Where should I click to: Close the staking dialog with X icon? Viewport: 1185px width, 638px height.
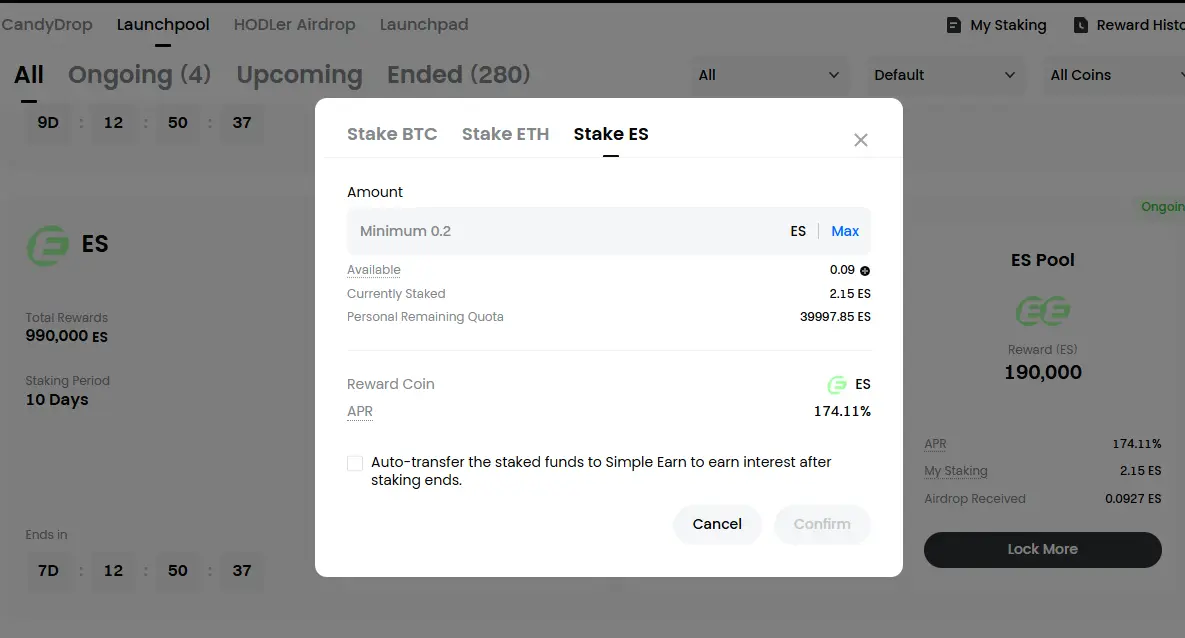[x=860, y=140]
